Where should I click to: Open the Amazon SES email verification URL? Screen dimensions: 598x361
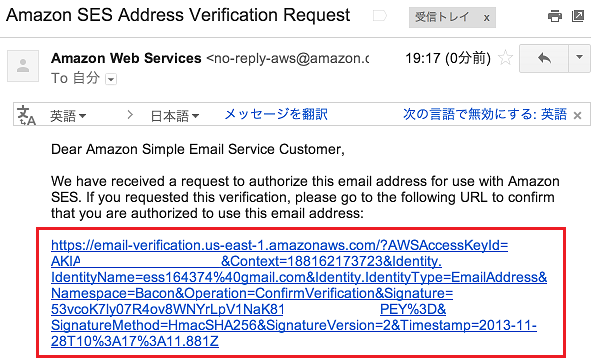[299, 293]
